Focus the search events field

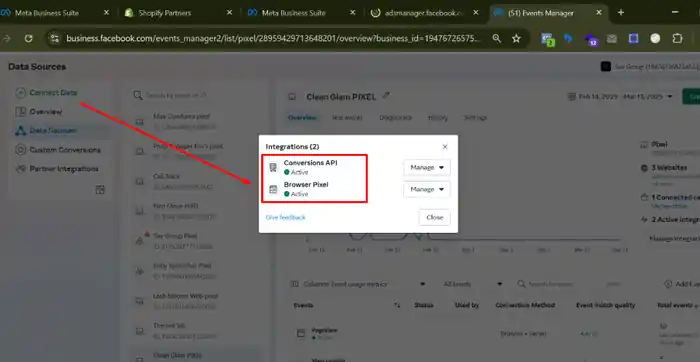(550, 284)
